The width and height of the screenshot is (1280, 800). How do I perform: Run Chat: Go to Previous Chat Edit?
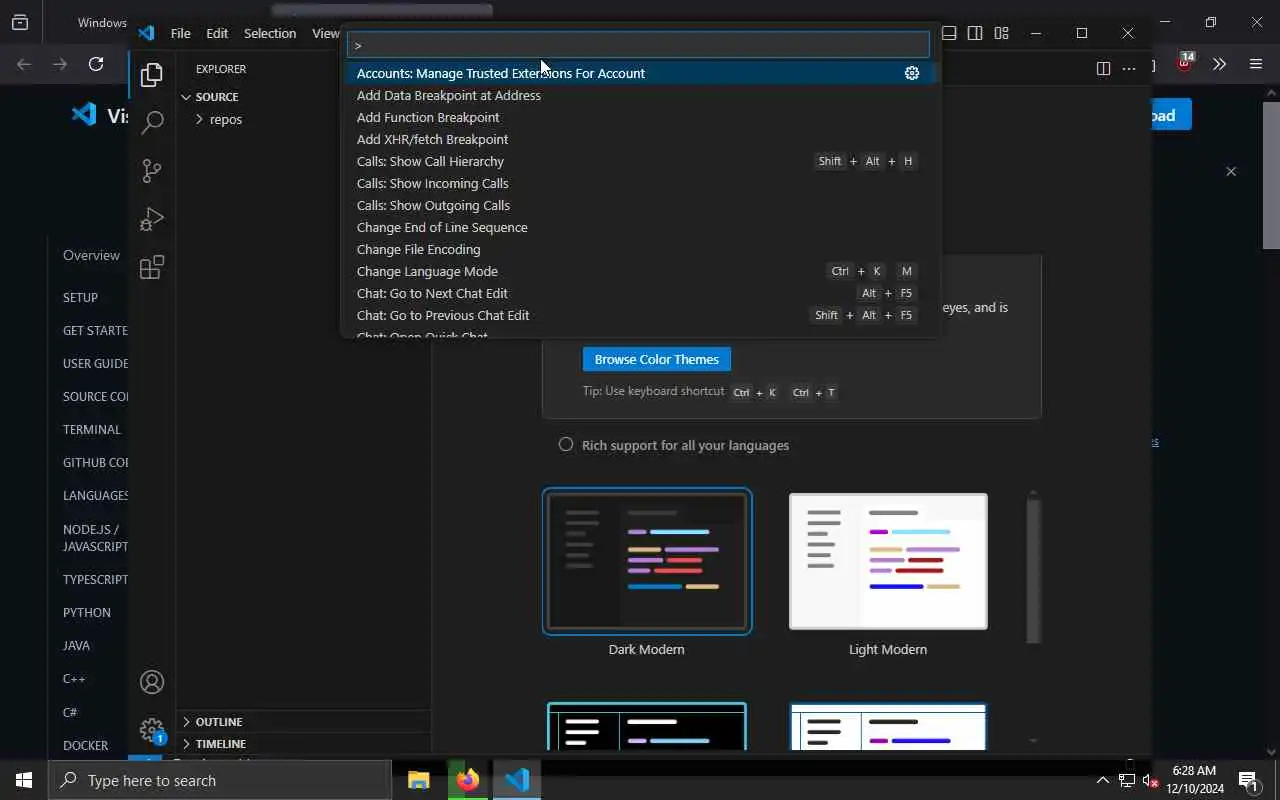(639, 315)
